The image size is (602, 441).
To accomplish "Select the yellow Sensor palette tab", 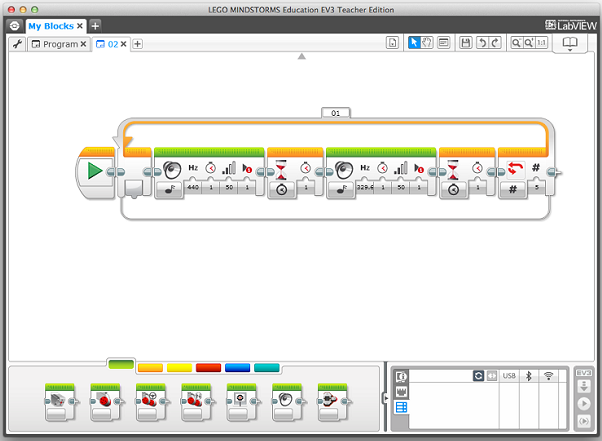I will [x=179, y=367].
